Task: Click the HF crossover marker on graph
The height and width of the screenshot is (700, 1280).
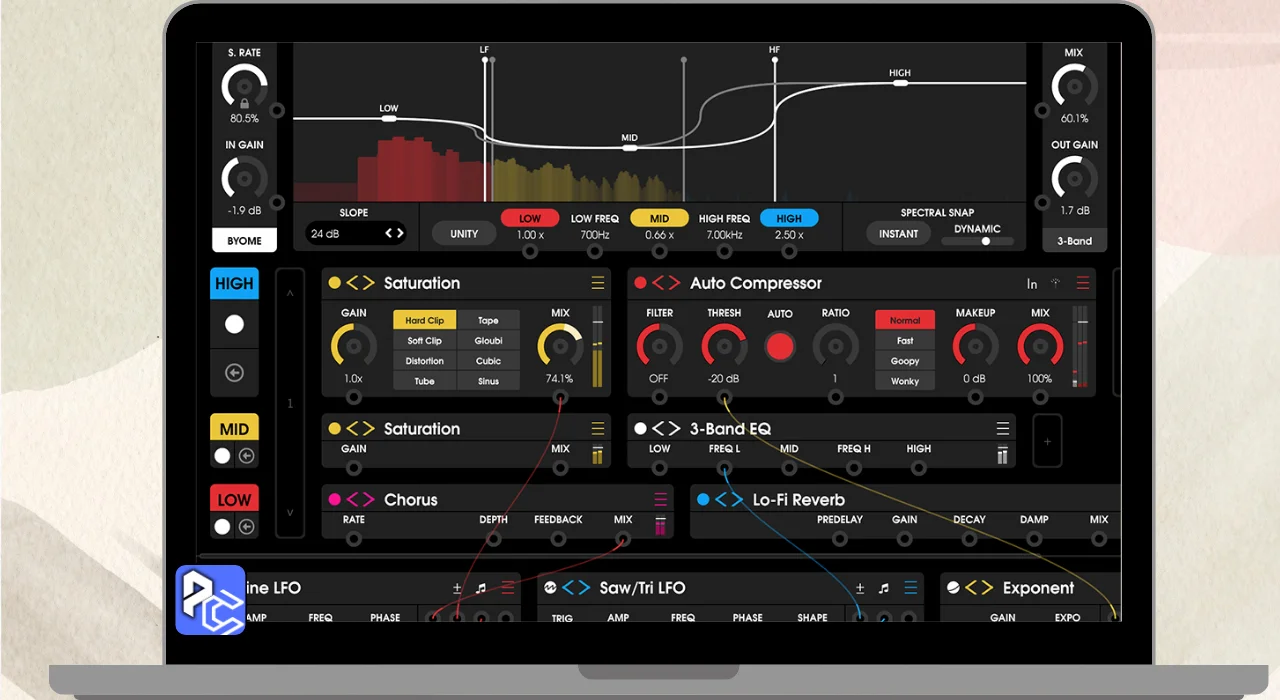Action: tap(775, 60)
